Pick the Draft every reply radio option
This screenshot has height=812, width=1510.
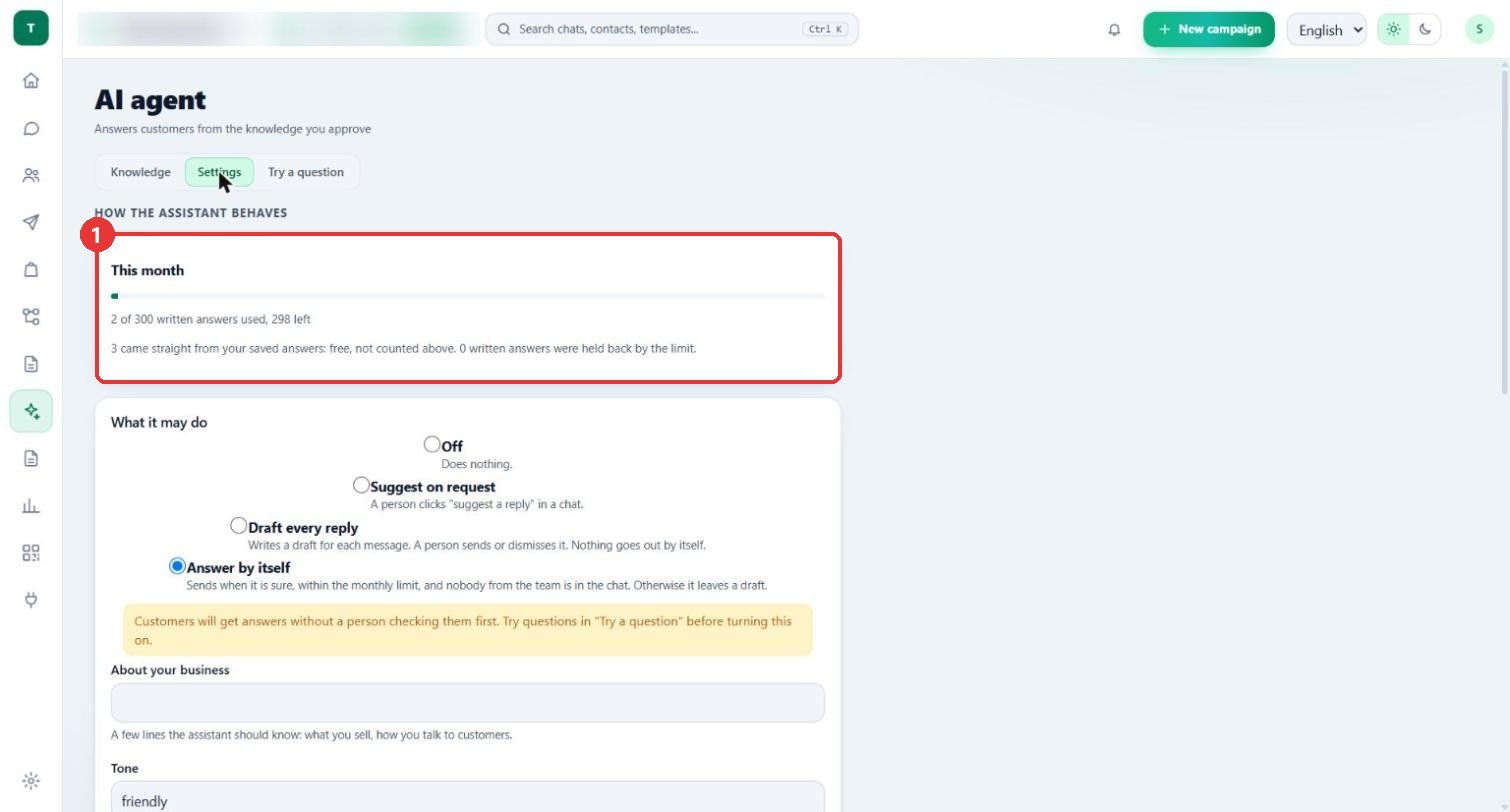(x=238, y=526)
